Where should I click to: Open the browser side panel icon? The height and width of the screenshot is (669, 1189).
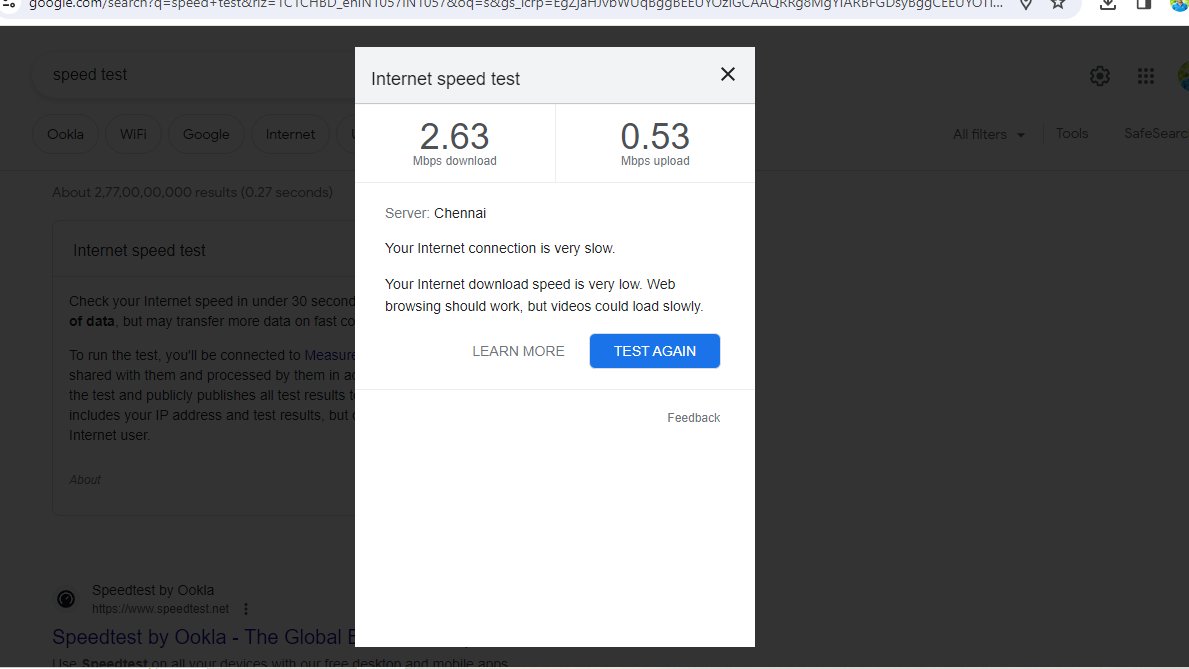[x=1144, y=5]
